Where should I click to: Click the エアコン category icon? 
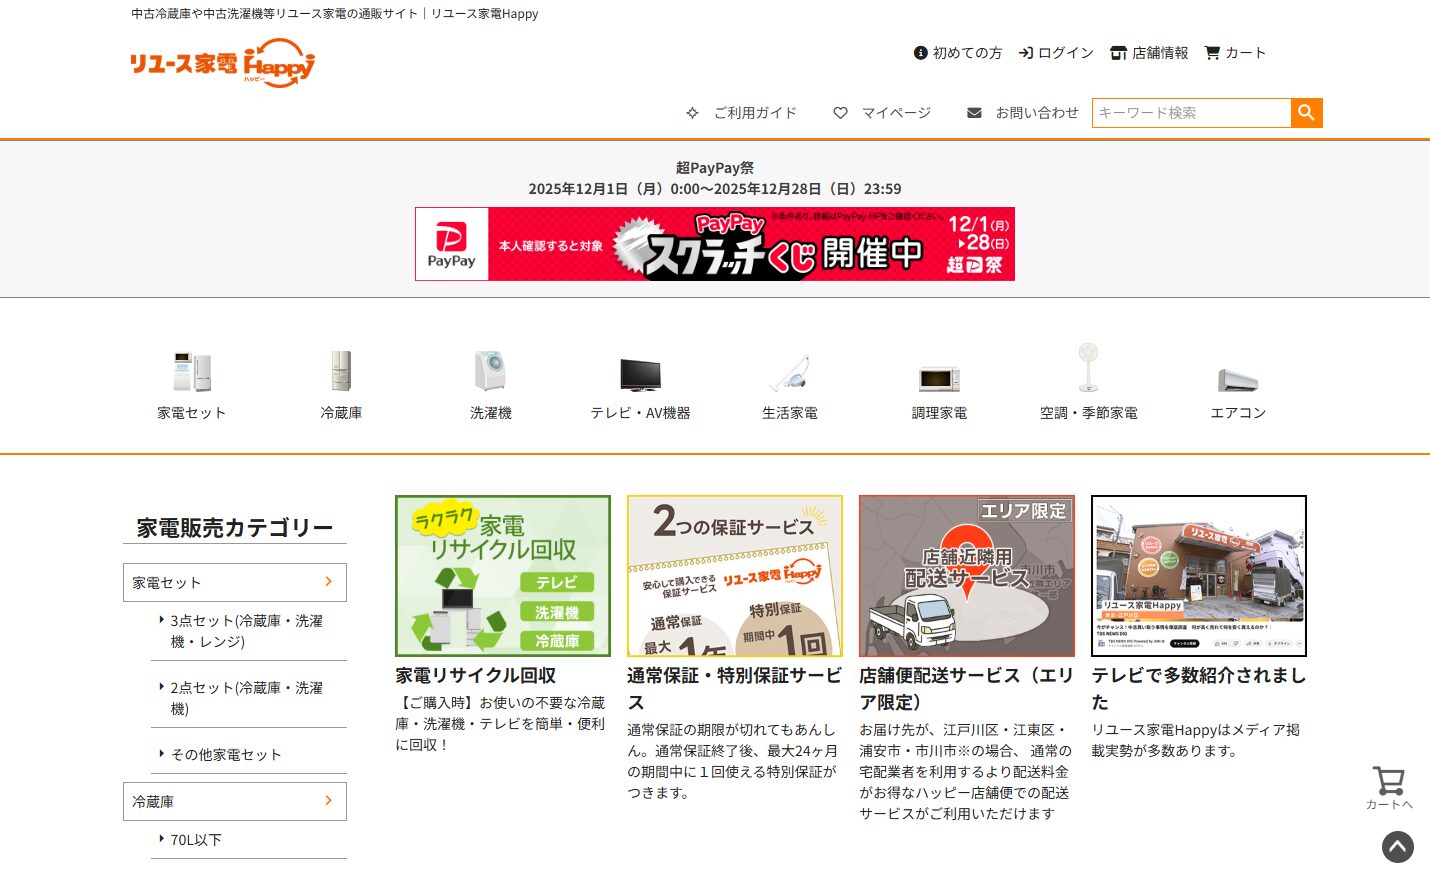pyautogui.click(x=1237, y=378)
